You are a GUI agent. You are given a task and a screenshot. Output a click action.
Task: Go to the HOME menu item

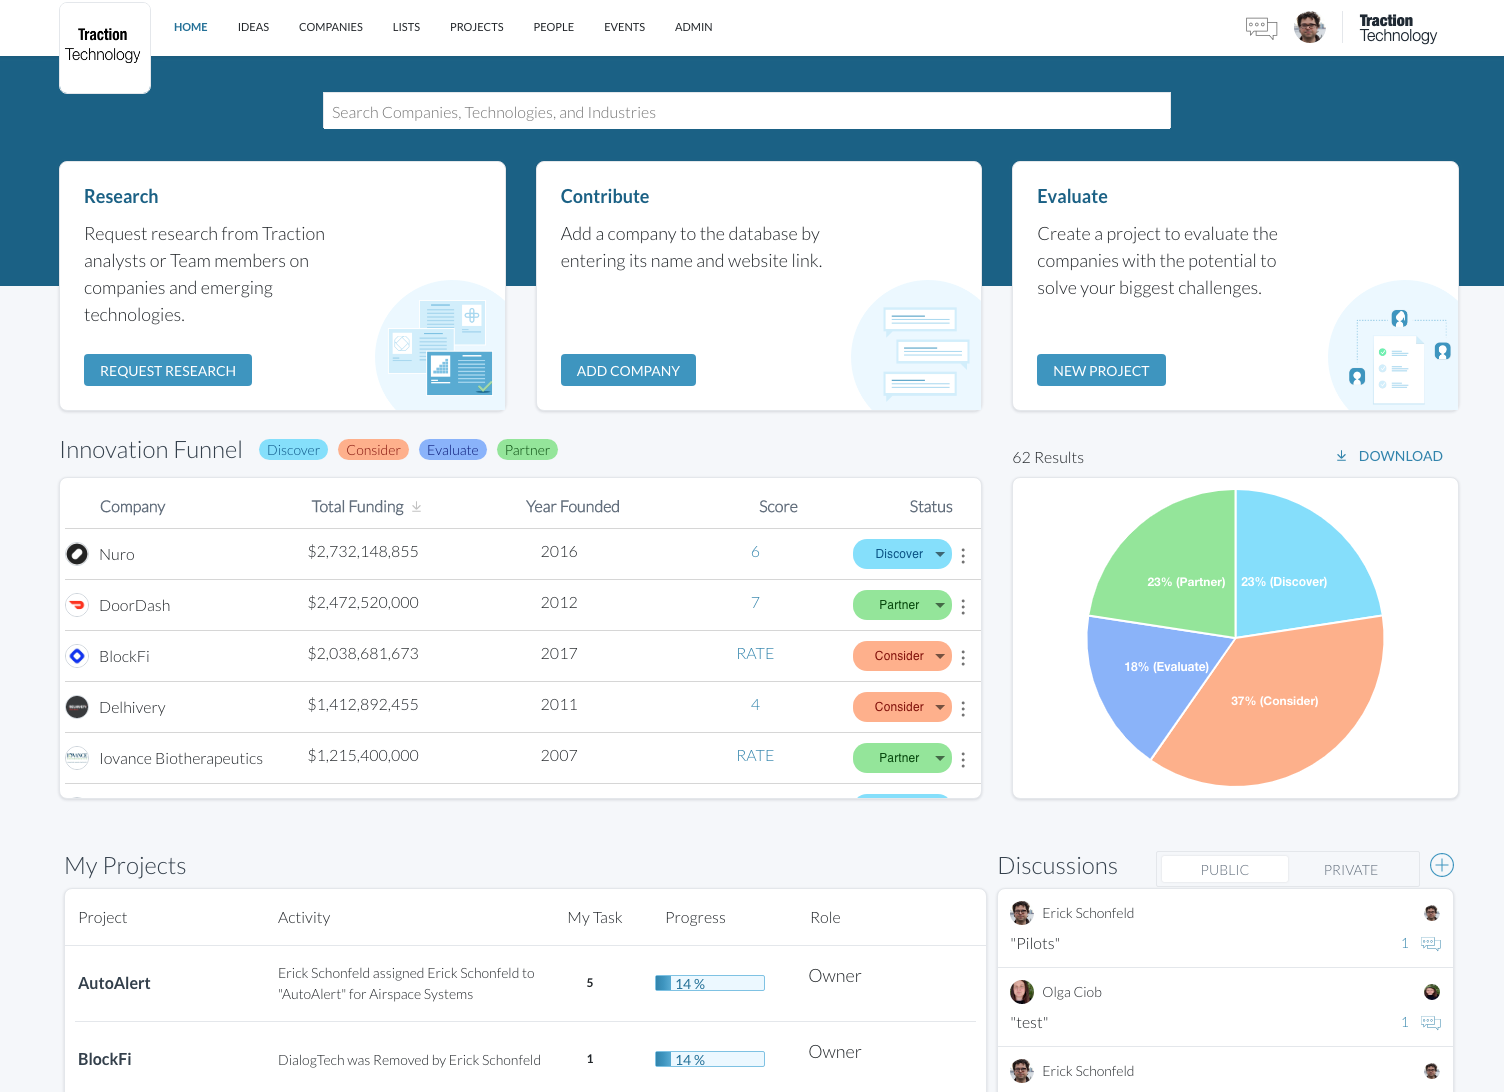click(191, 27)
